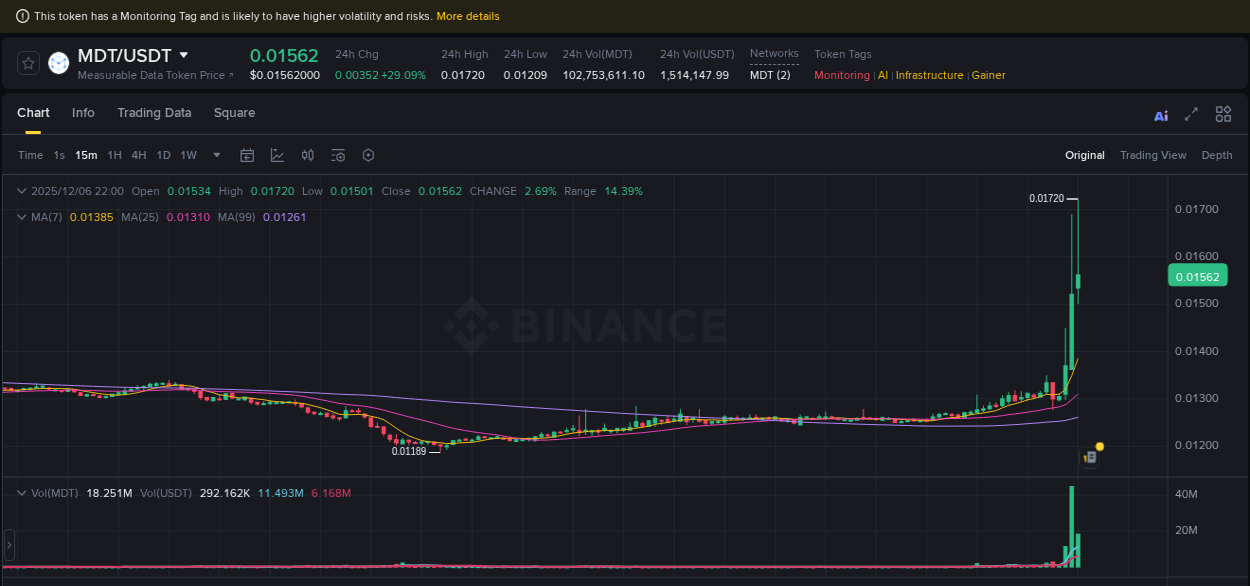This screenshot has height=586, width=1250.
Task: Open the candlestick display settings icon
Action: pos(307,155)
